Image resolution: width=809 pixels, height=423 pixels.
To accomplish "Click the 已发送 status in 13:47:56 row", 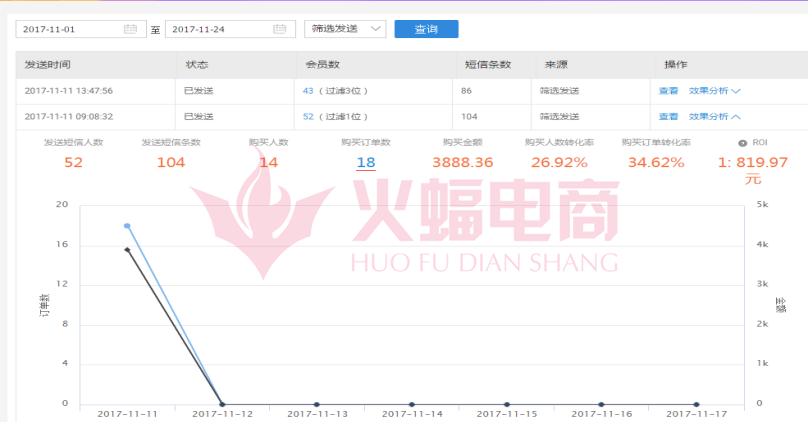I will (x=199, y=91).
